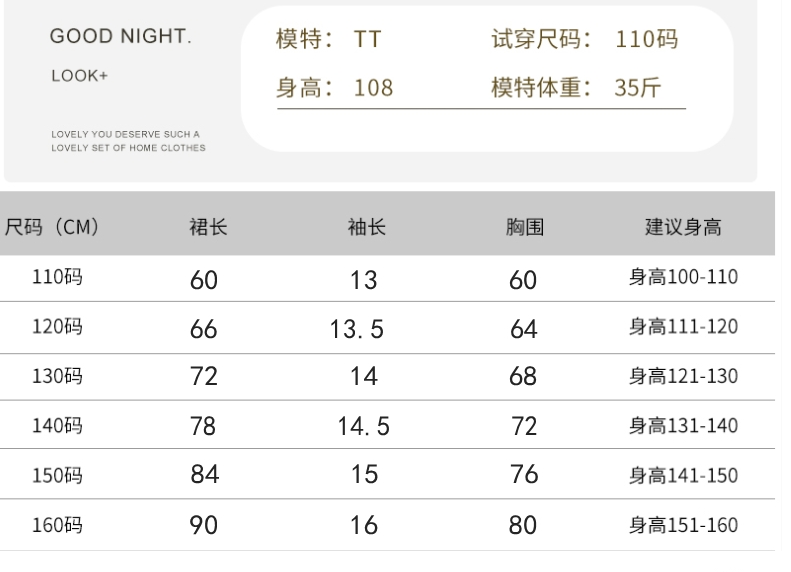This screenshot has width=791, height=572.
Task: Click the 袖长 column header
Action: (365, 227)
